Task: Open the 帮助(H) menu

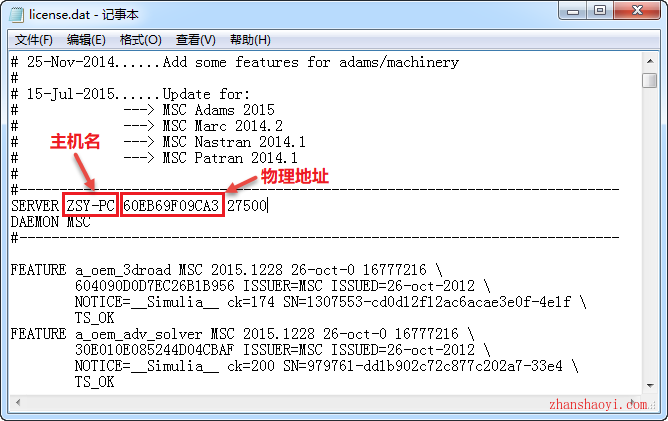Action: point(250,40)
